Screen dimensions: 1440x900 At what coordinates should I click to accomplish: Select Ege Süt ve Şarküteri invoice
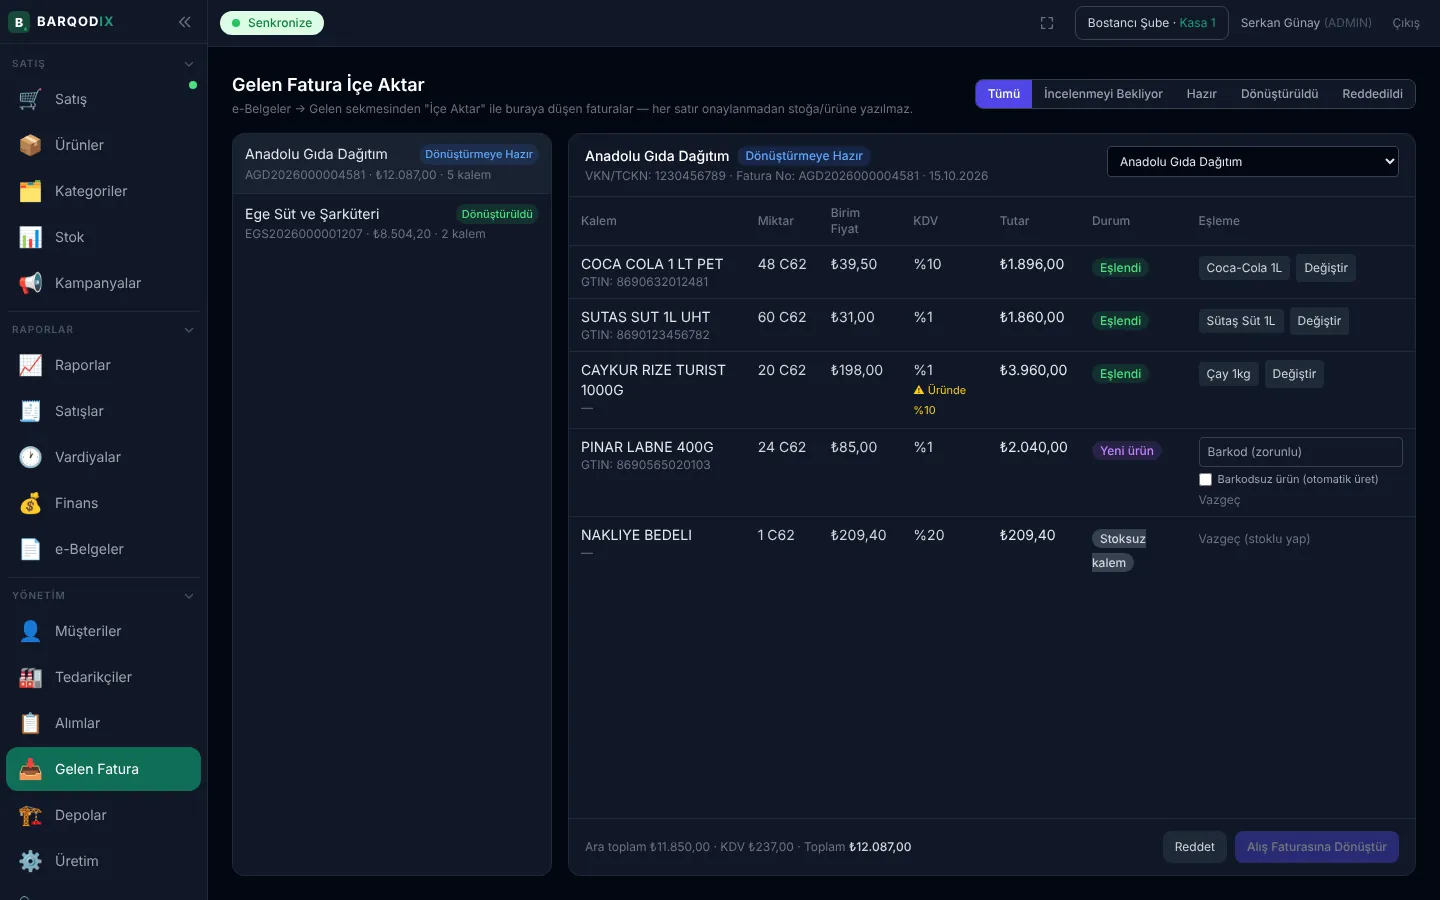(x=392, y=223)
